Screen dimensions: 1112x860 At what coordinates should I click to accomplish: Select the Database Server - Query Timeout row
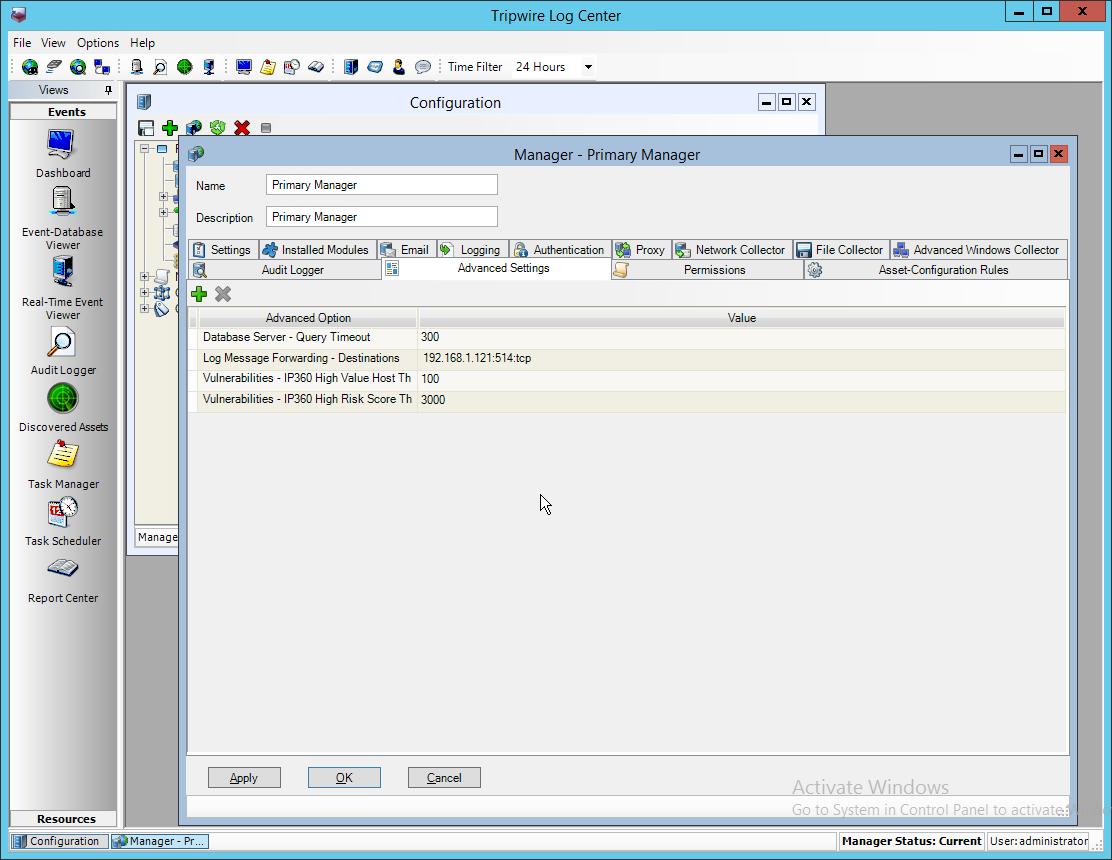tap(627, 337)
